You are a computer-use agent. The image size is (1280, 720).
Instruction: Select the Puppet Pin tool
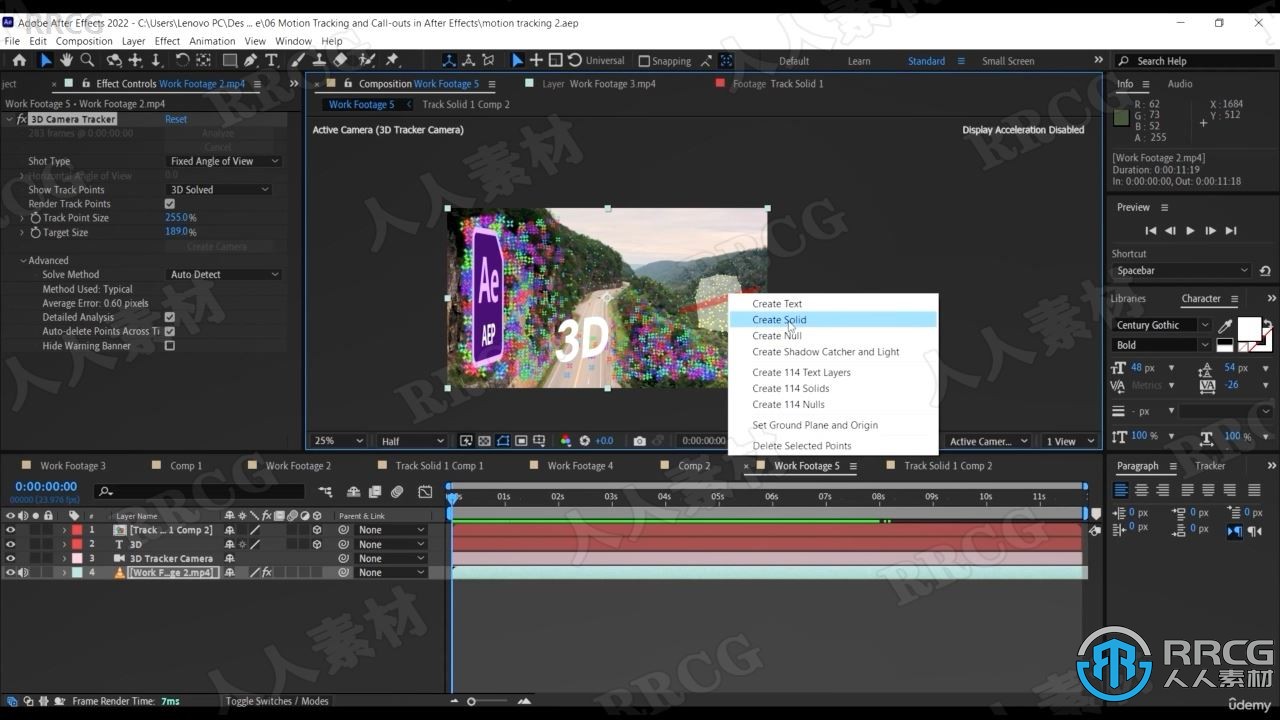[392, 60]
